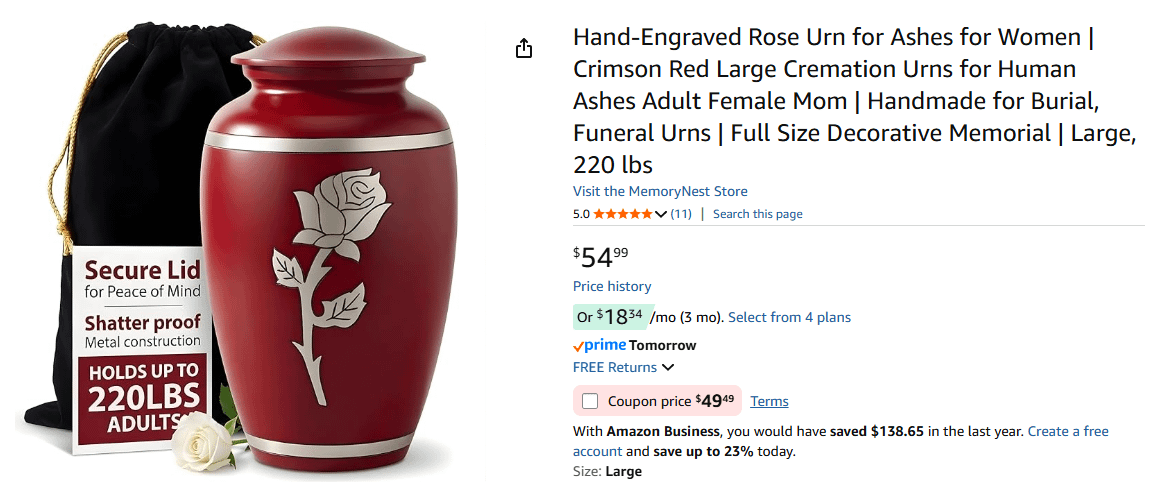Viewport: 1157px width, 482px height.
Task: Click the Search this page link
Action: point(757,214)
